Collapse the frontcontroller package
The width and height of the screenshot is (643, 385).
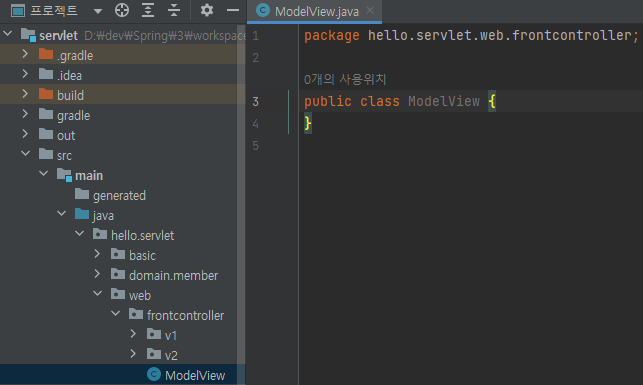tap(116, 314)
